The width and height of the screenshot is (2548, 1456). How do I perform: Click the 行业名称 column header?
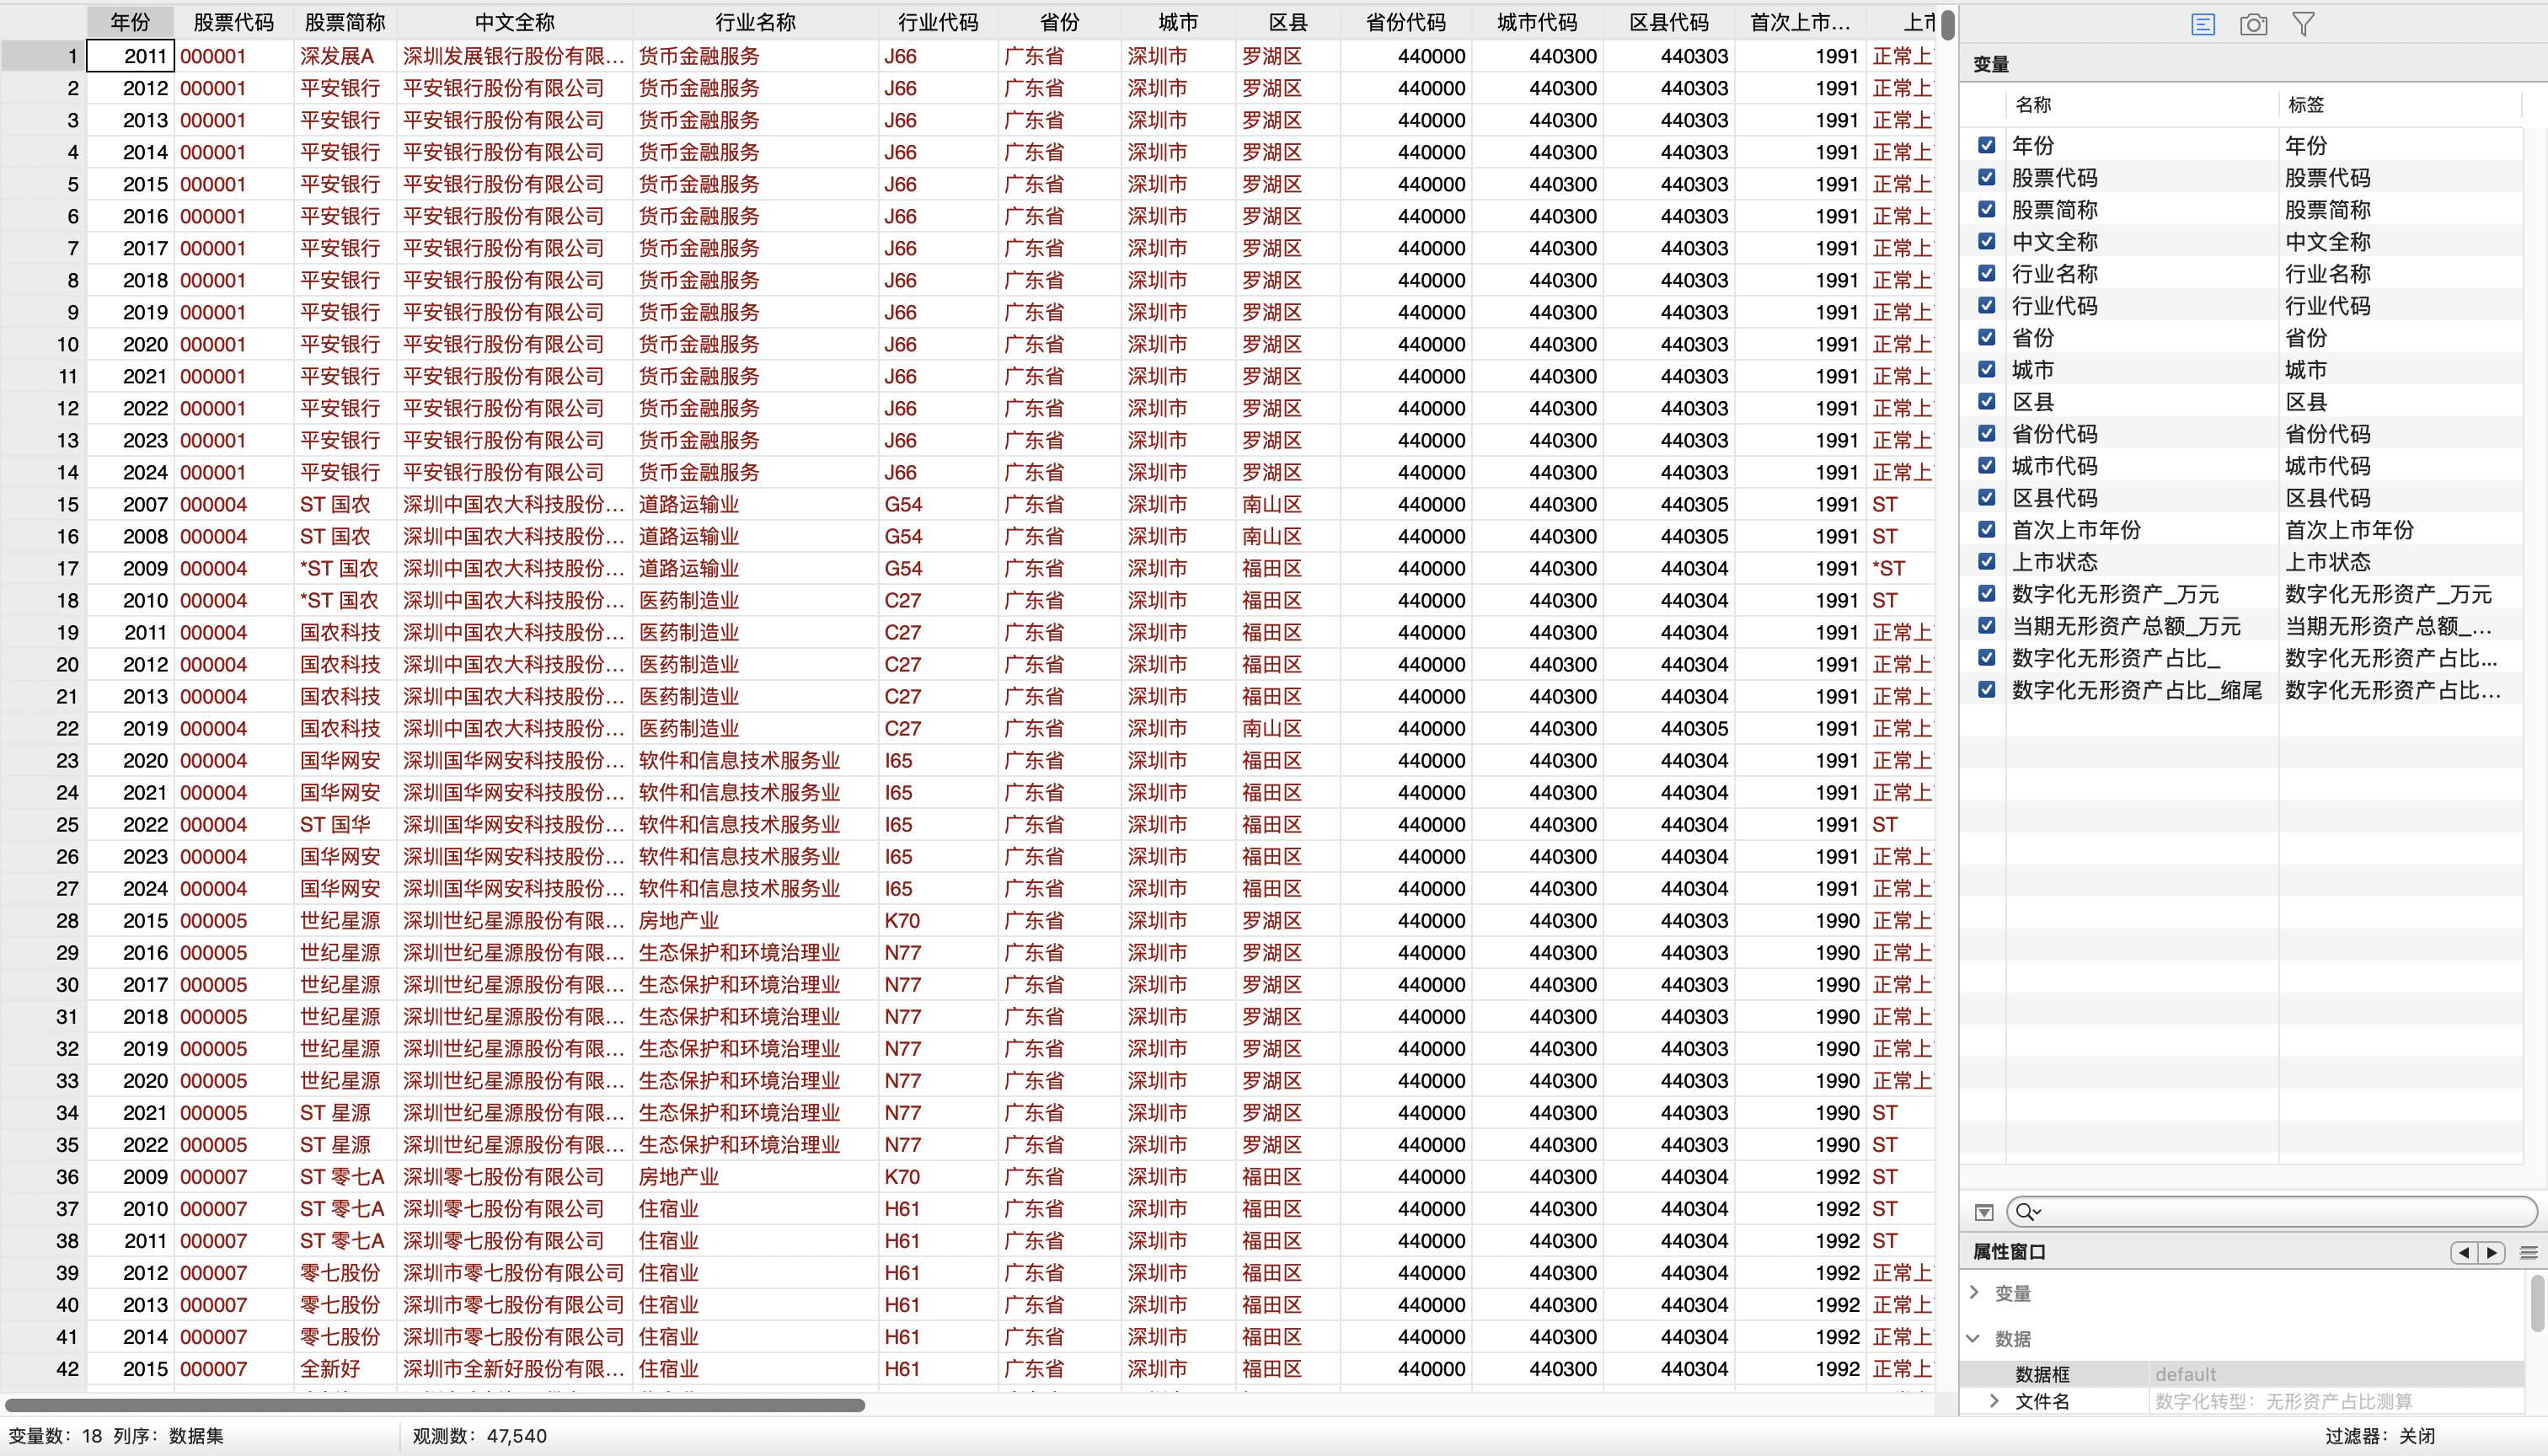(755, 22)
